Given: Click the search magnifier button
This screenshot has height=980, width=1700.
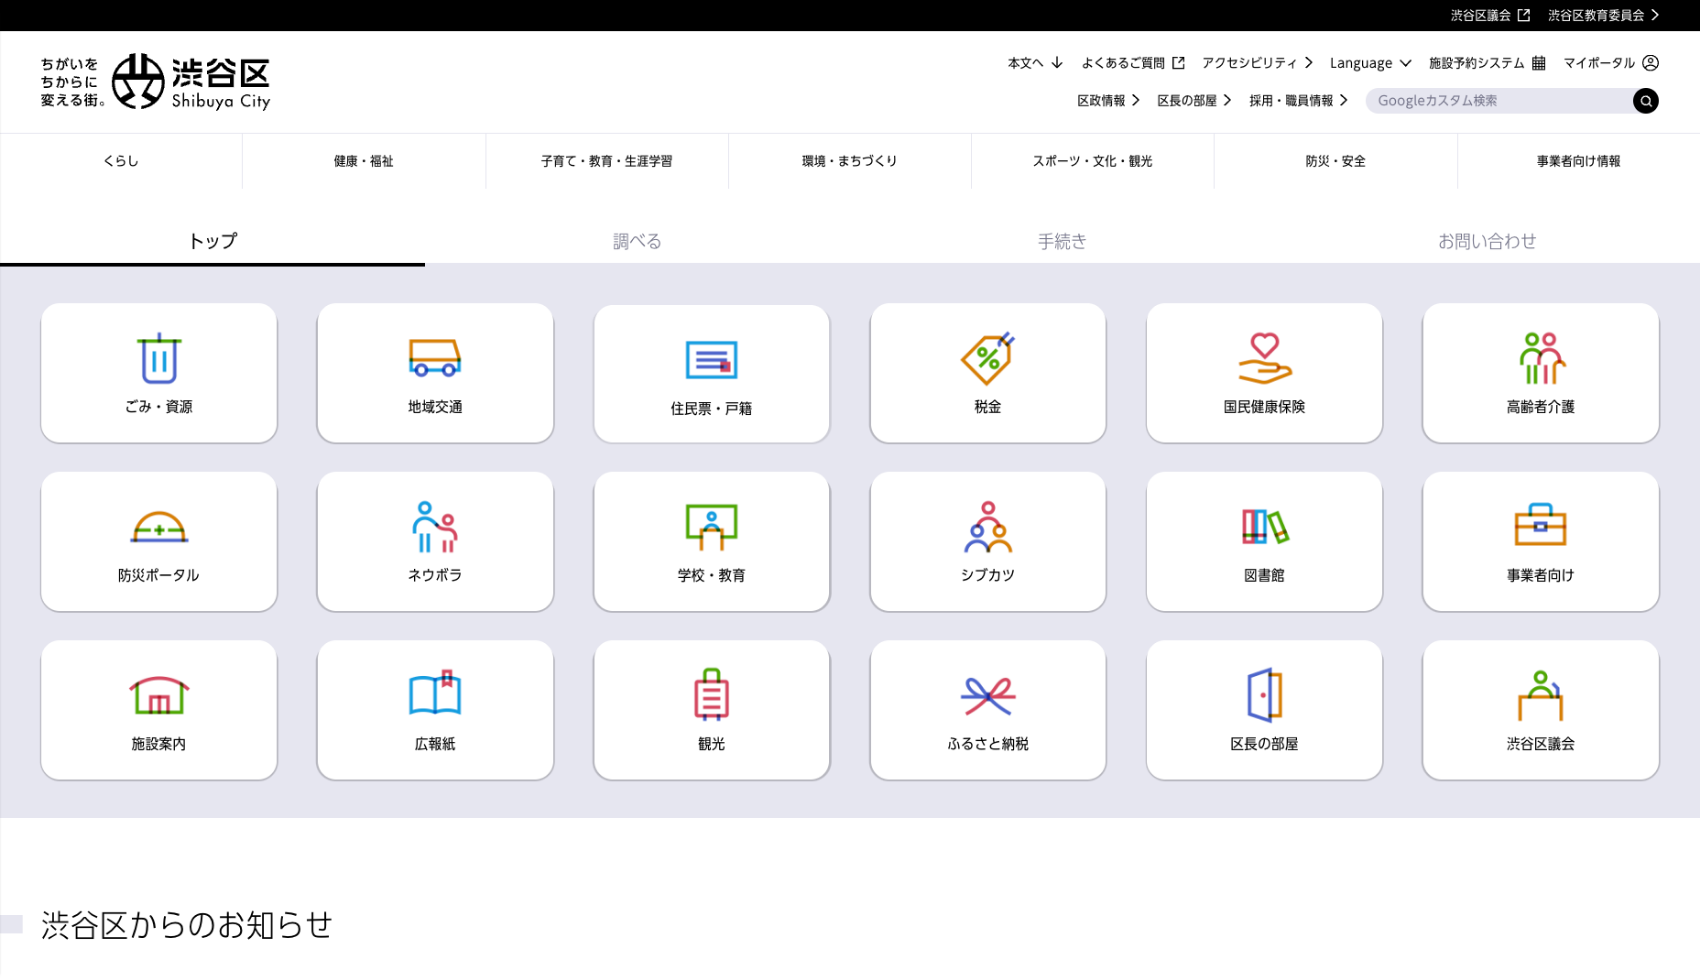Looking at the screenshot, I should 1645,101.
